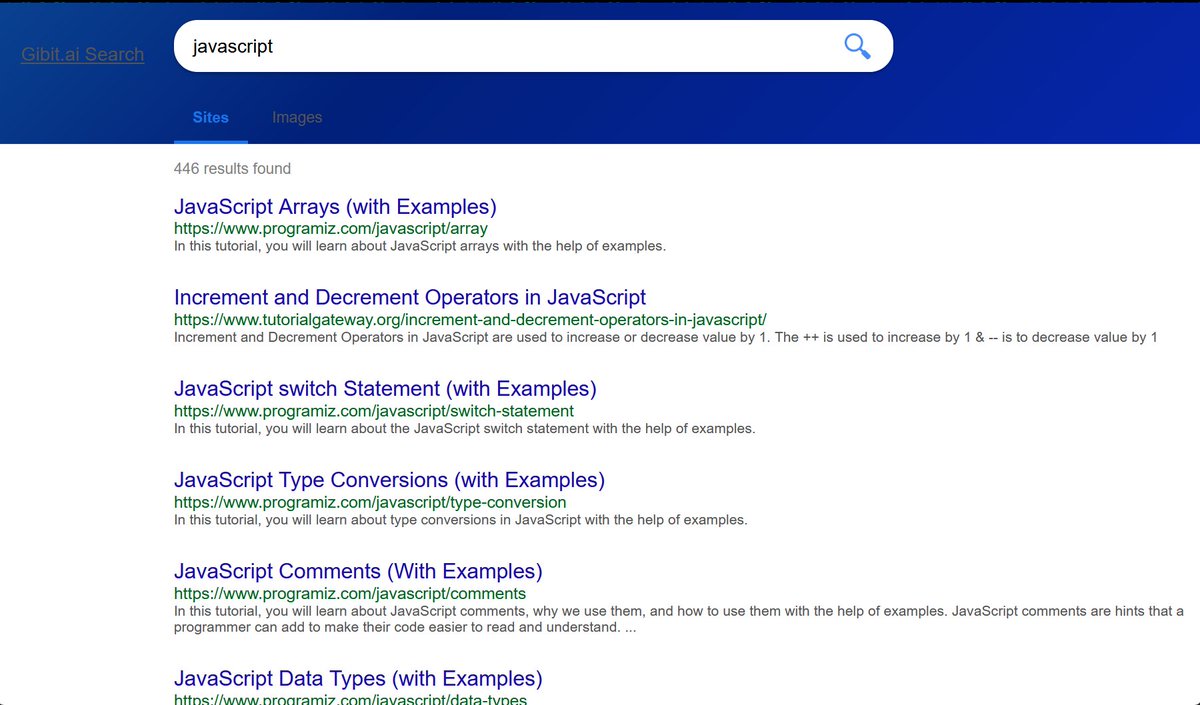The image size is (1200, 705).
Task: Open the JavaScript Data Types result
Action: coord(358,678)
